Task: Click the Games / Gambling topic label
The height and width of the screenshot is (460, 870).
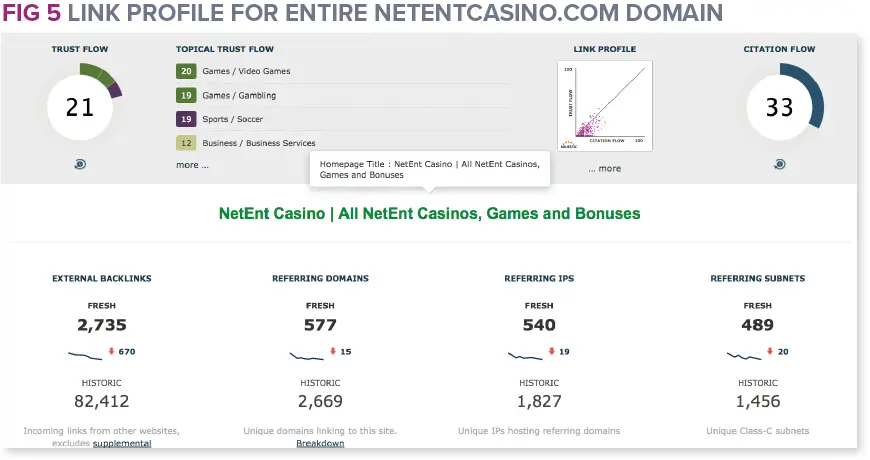Action: pyautogui.click(x=239, y=95)
